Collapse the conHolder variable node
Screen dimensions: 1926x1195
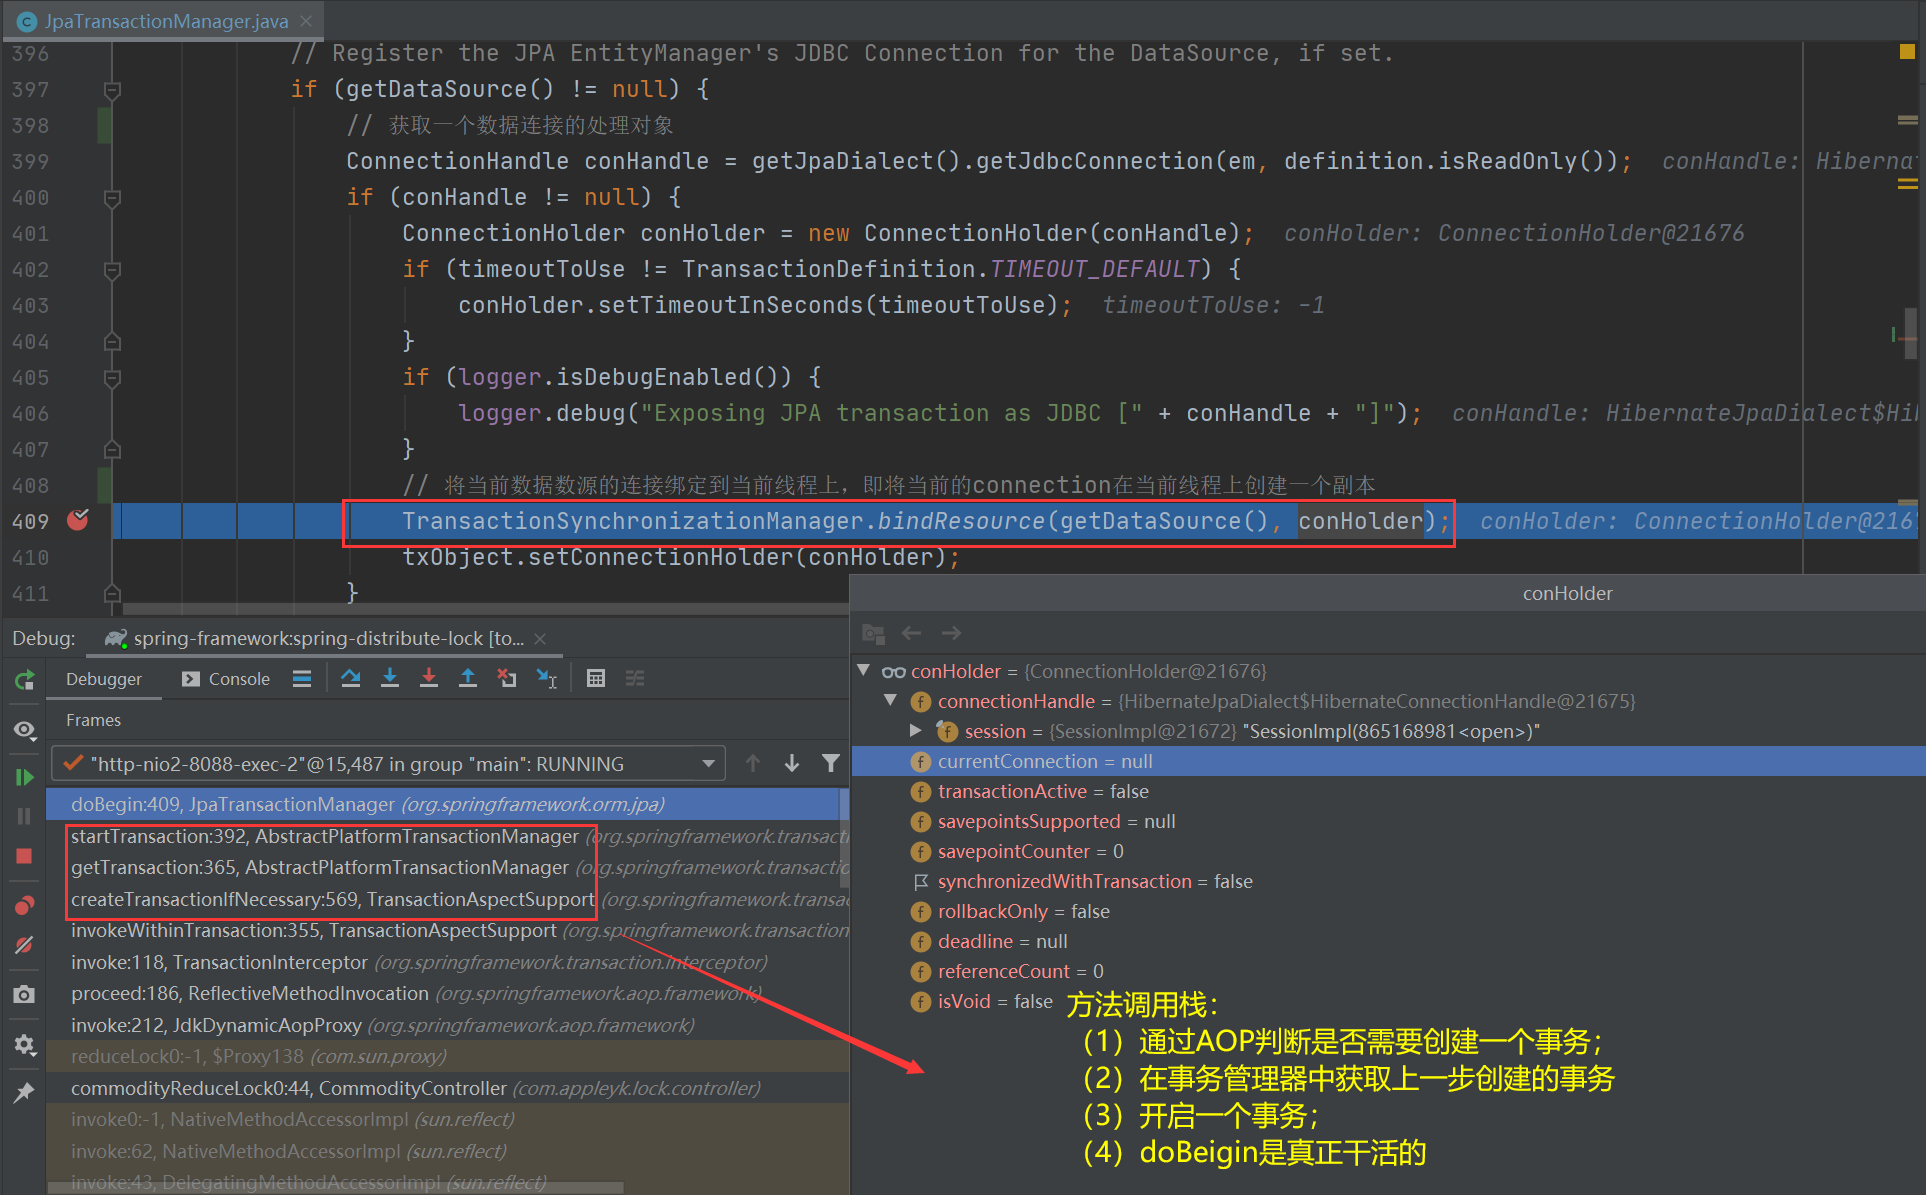864,670
